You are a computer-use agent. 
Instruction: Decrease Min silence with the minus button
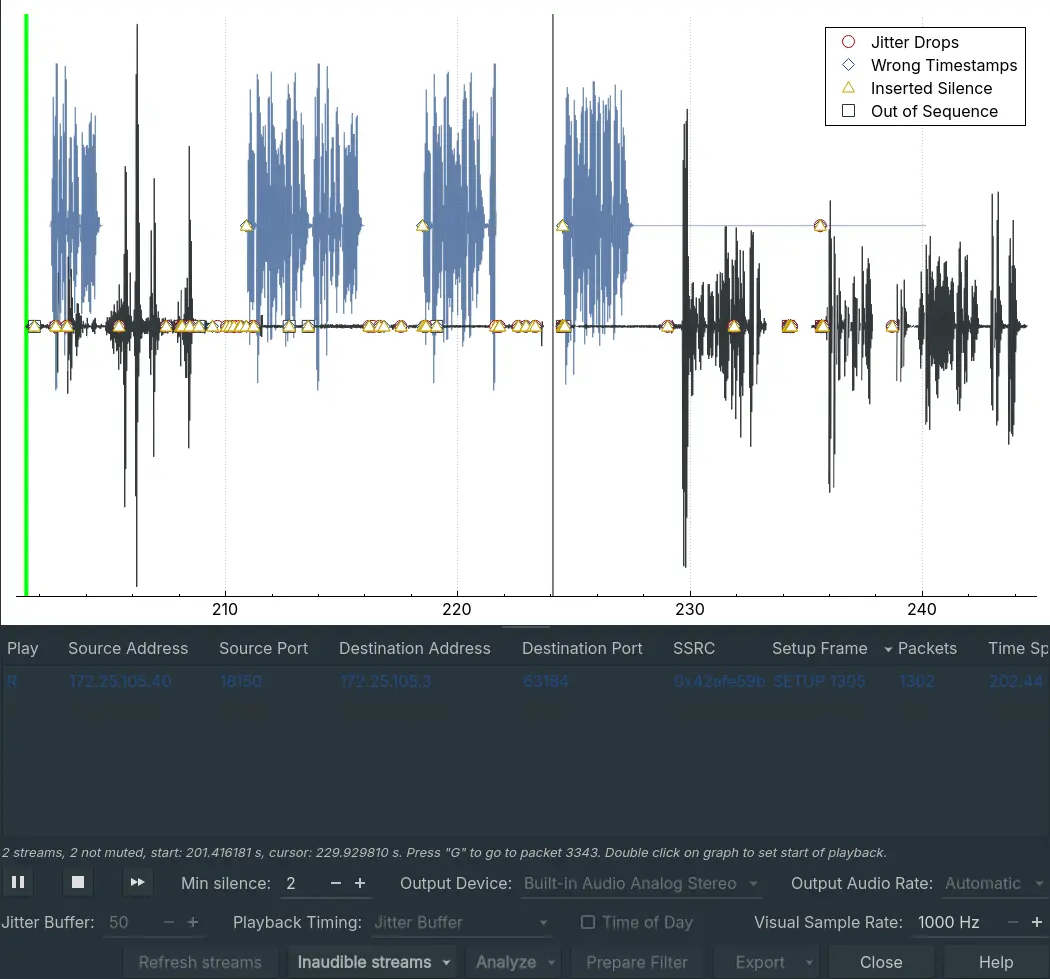point(336,884)
